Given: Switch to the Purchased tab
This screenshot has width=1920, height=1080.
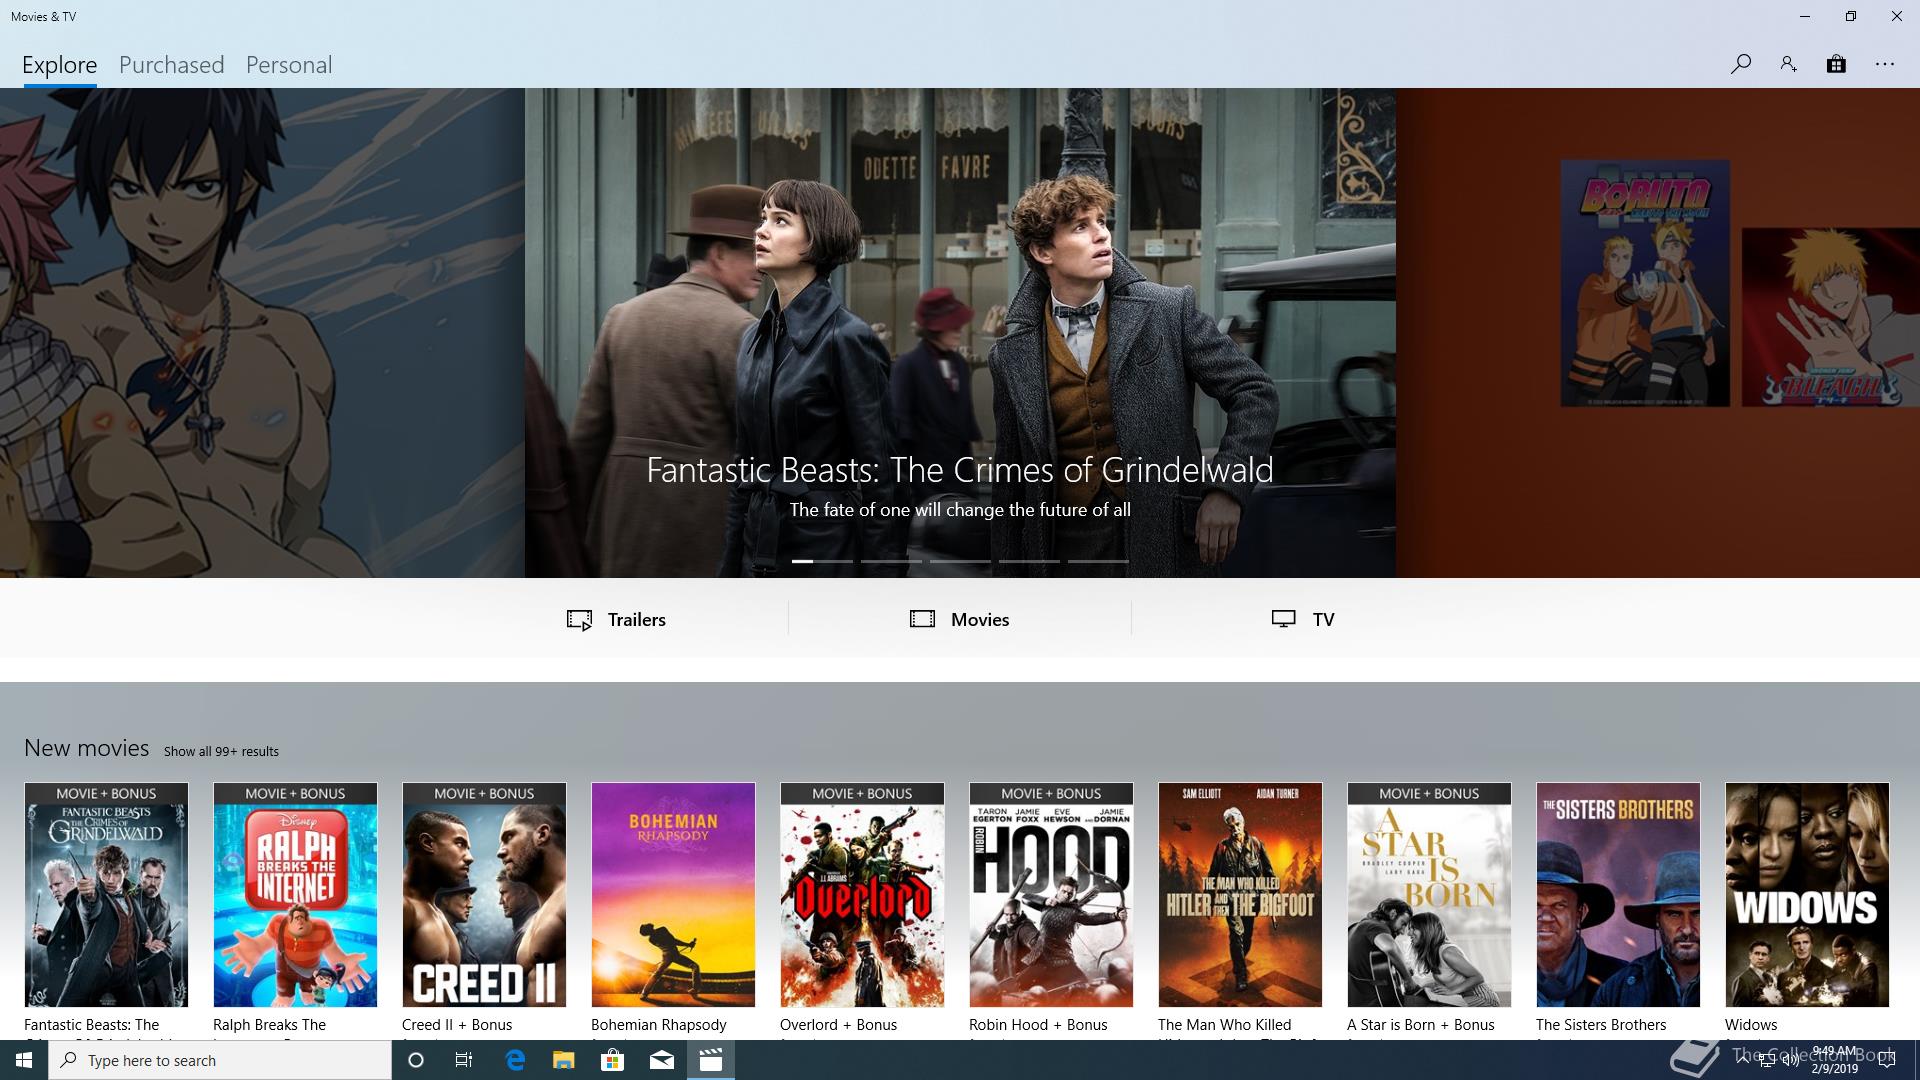Looking at the screenshot, I should tap(172, 65).
